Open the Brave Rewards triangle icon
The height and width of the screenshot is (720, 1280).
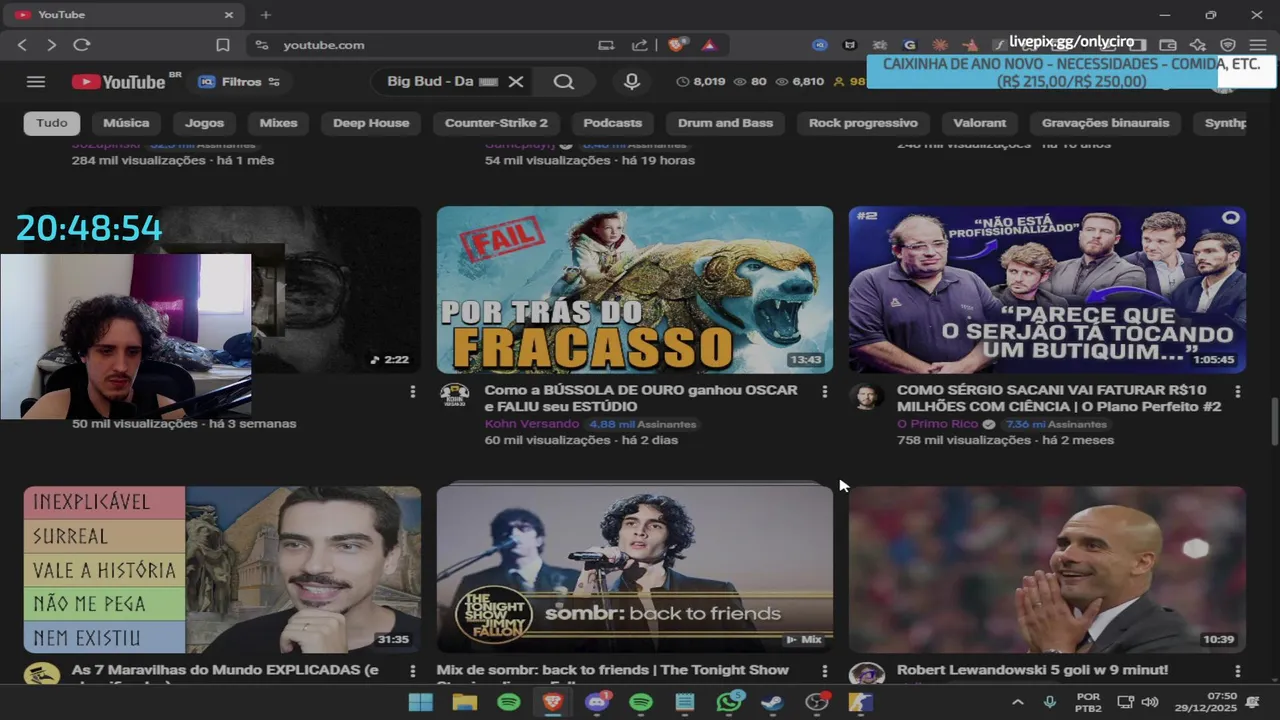pyautogui.click(x=709, y=45)
